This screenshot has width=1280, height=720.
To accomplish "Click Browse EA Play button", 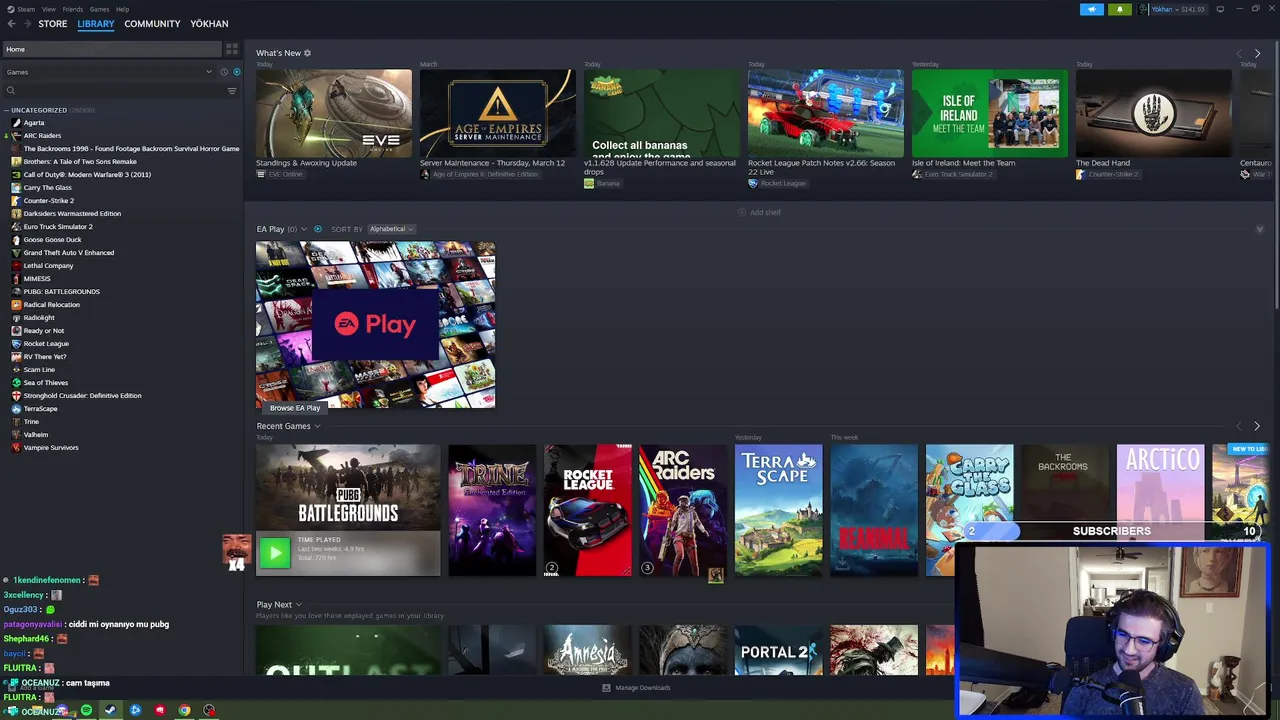I will (x=295, y=408).
